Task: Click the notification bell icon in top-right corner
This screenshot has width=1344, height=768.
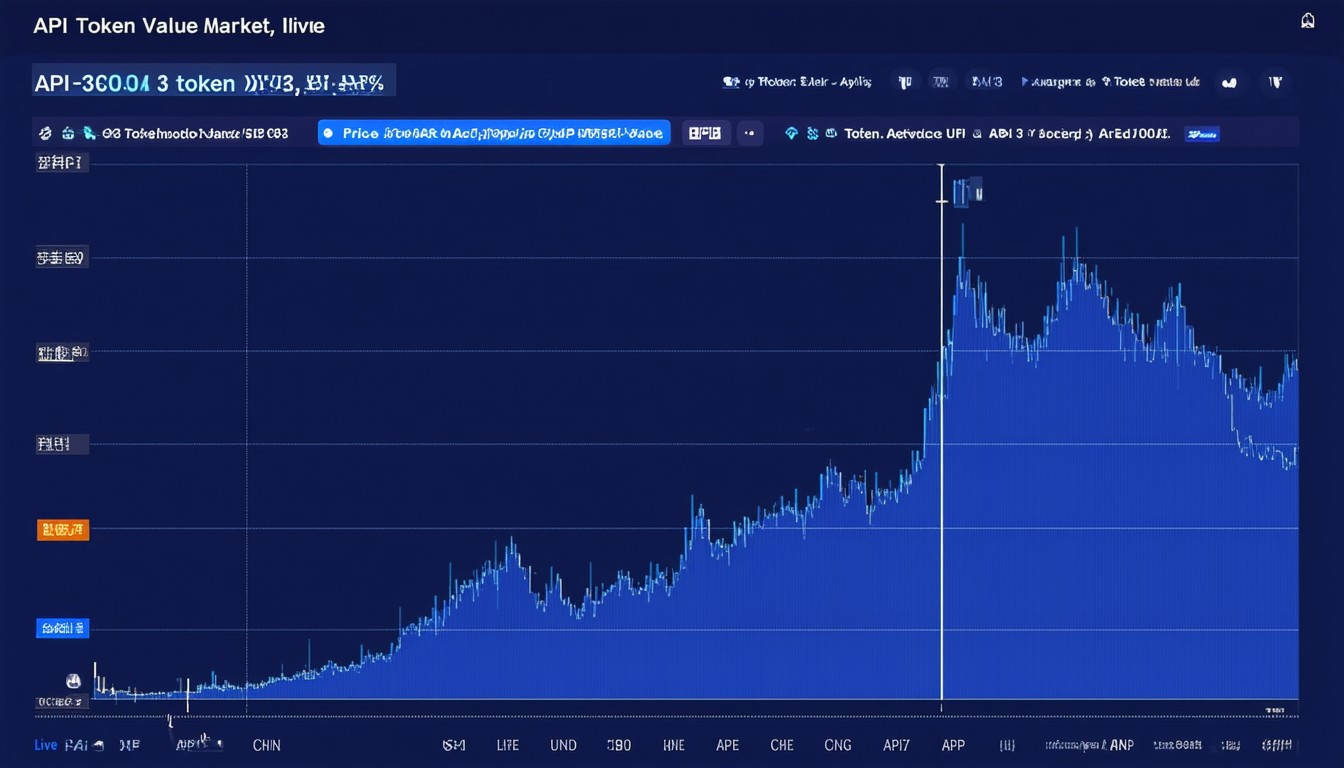Action: click(x=1307, y=21)
